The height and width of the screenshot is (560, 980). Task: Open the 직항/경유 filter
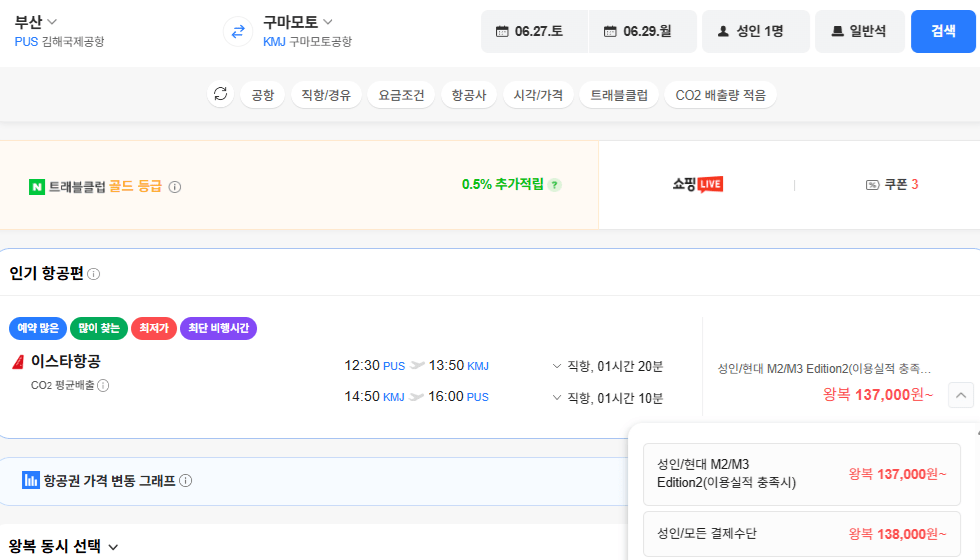click(326, 95)
